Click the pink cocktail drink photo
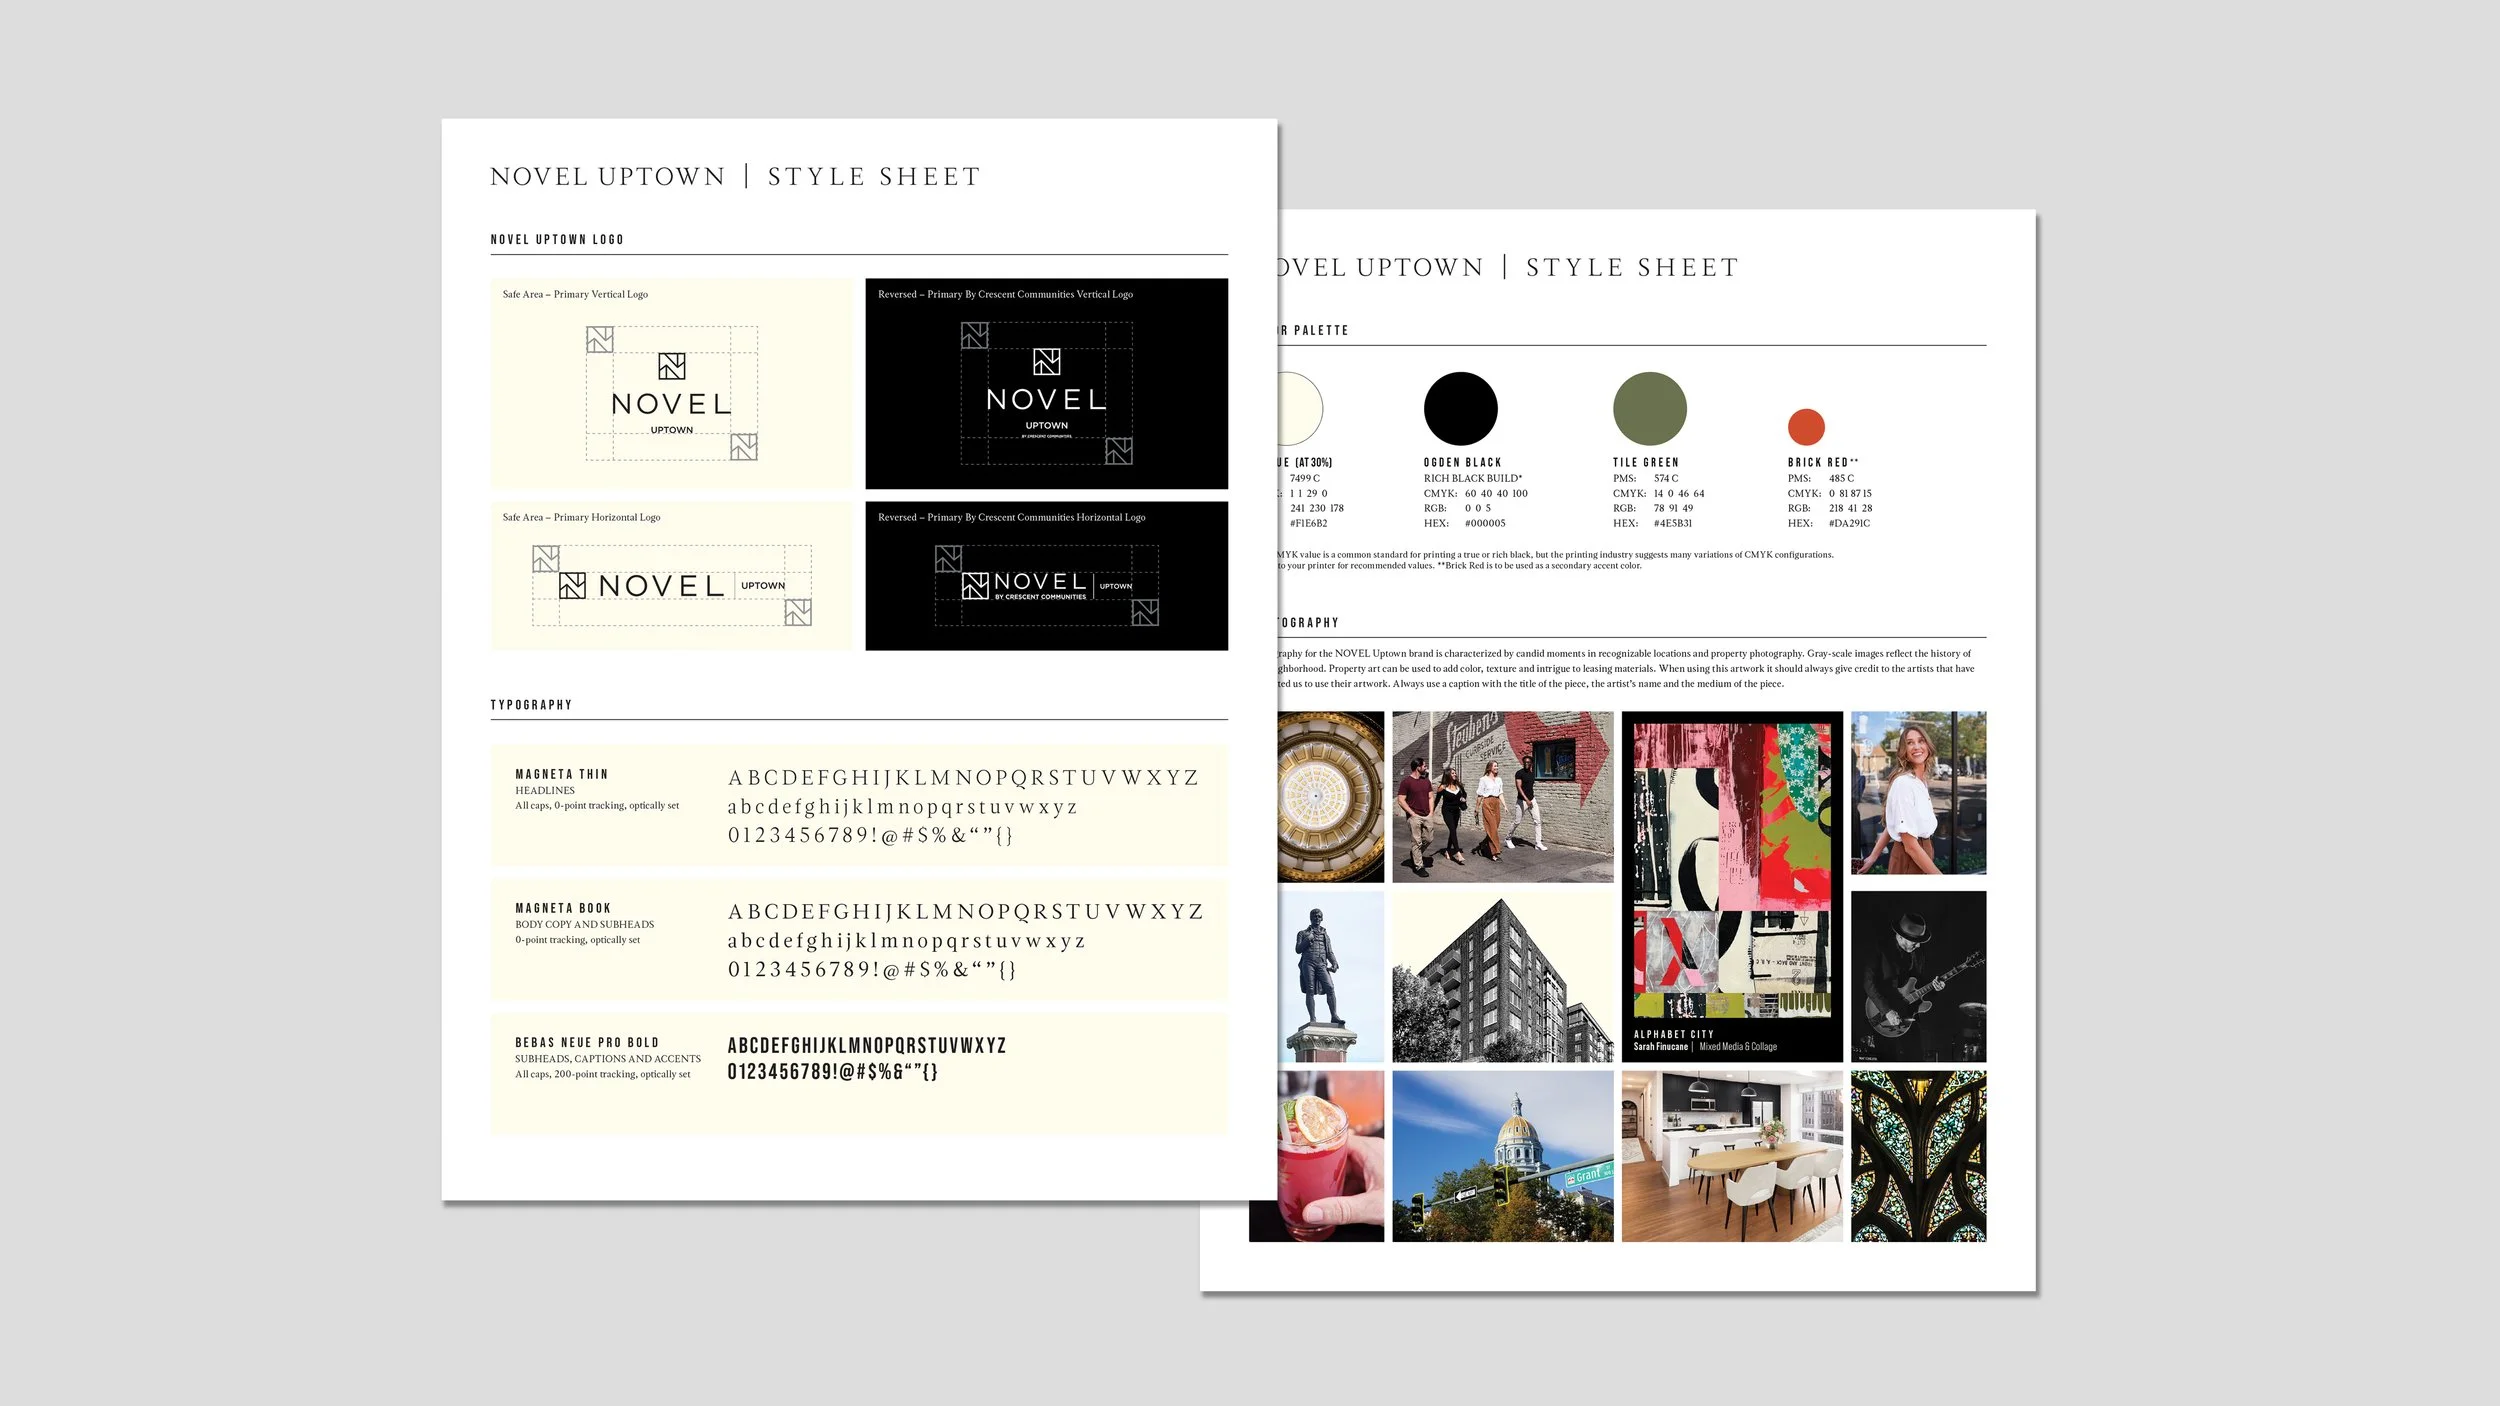 1317,1157
